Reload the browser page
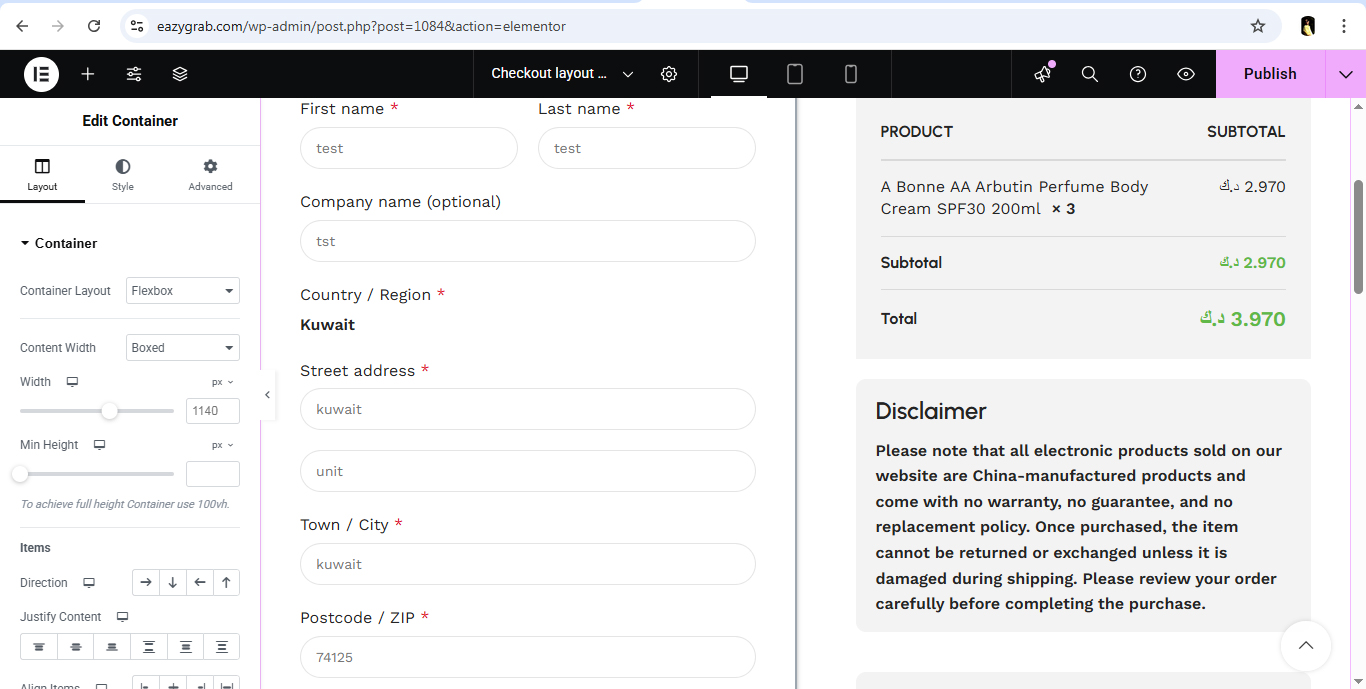The image size is (1366, 689). (x=93, y=26)
